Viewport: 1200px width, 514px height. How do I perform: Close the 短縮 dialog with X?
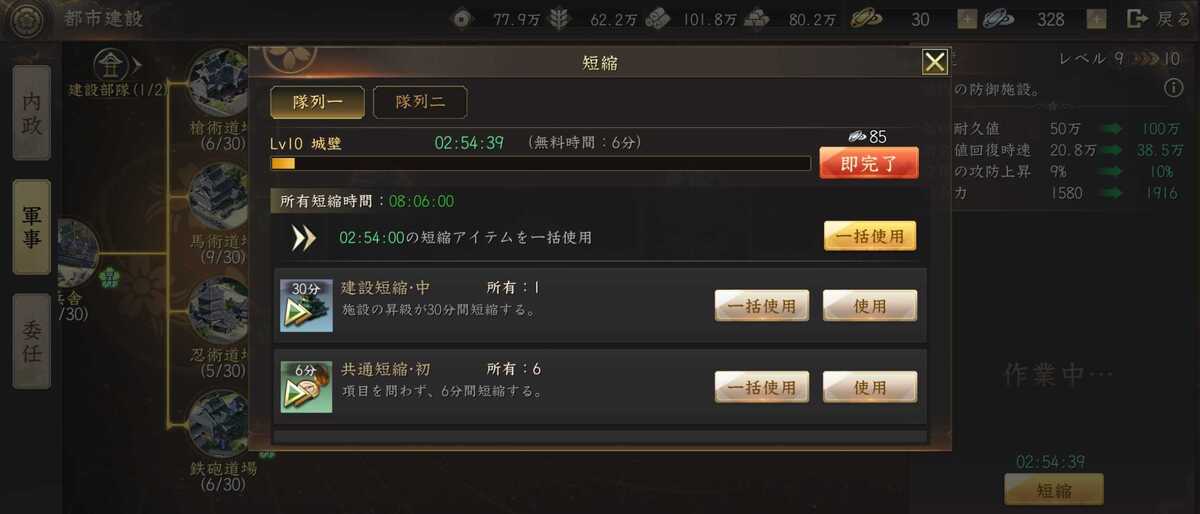935,63
